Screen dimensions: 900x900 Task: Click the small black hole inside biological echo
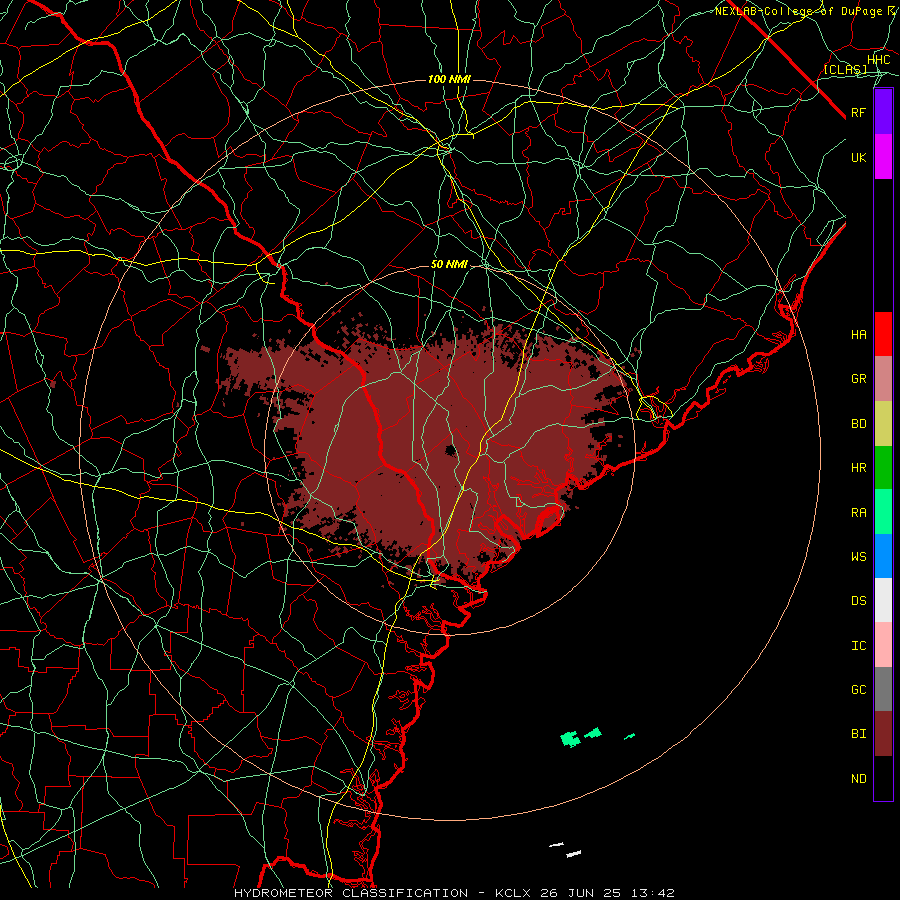coord(451,449)
